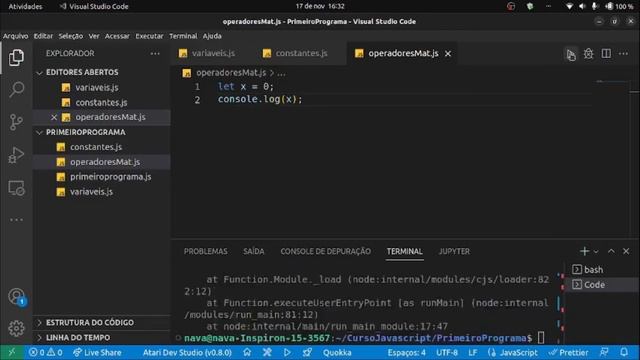Viewport: 640px width, 360px height.
Task: Select Code terminal instance
Action: (602, 284)
